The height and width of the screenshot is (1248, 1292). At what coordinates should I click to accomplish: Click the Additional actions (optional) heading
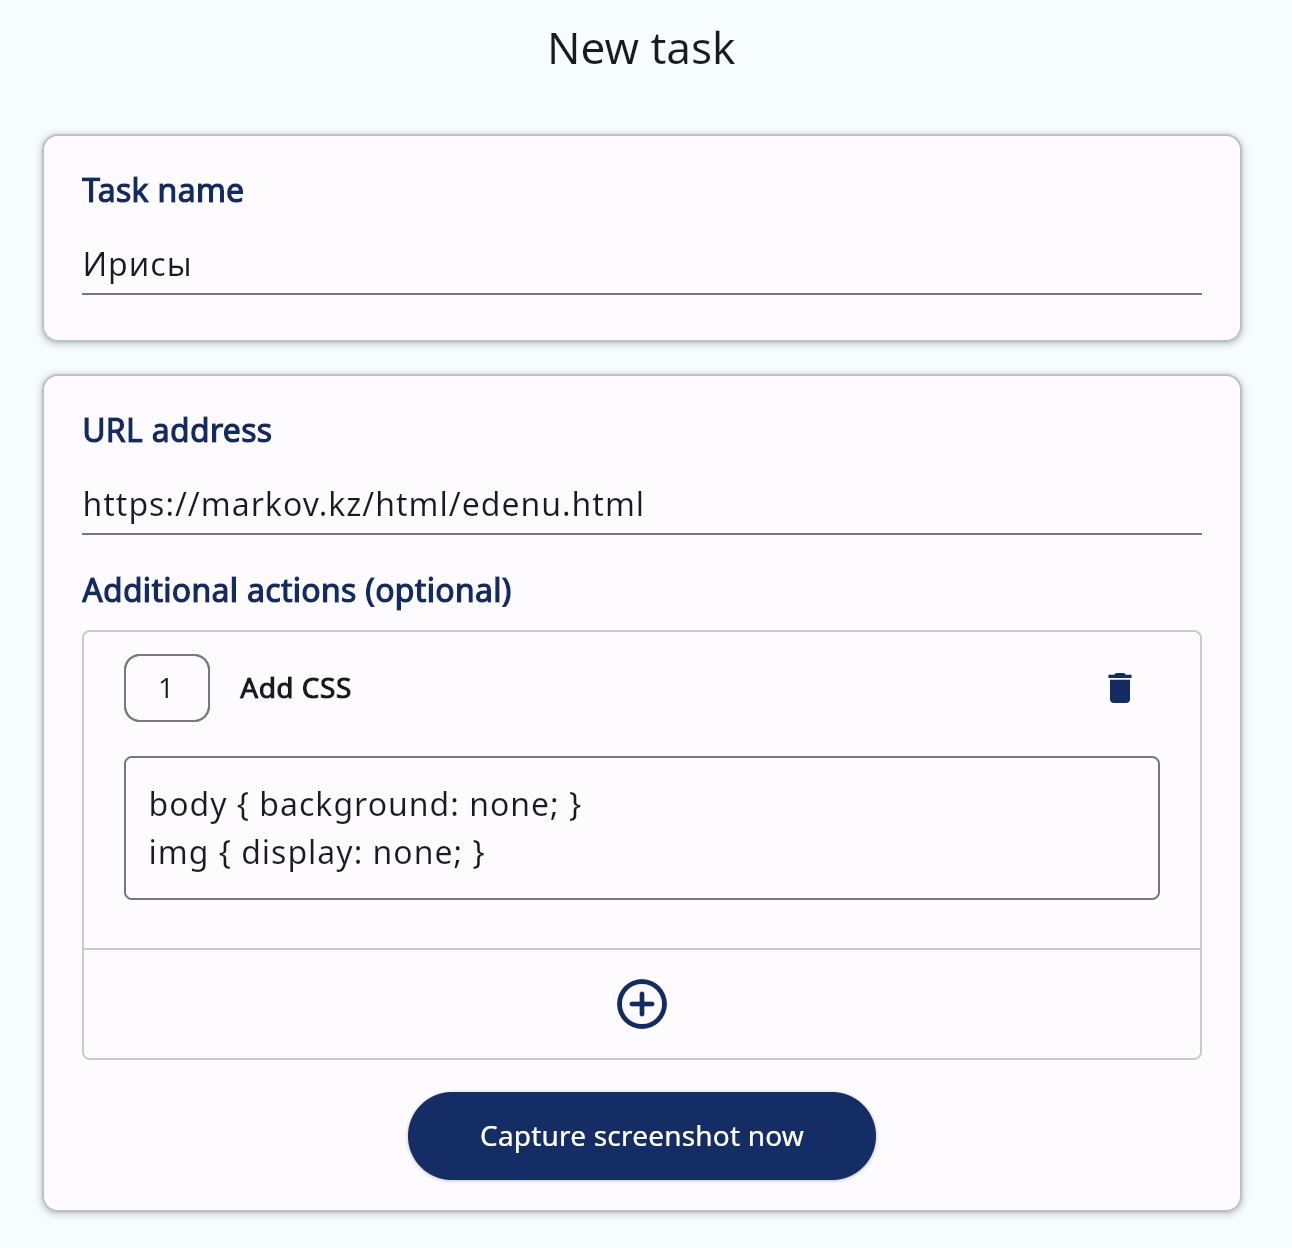[x=297, y=591]
